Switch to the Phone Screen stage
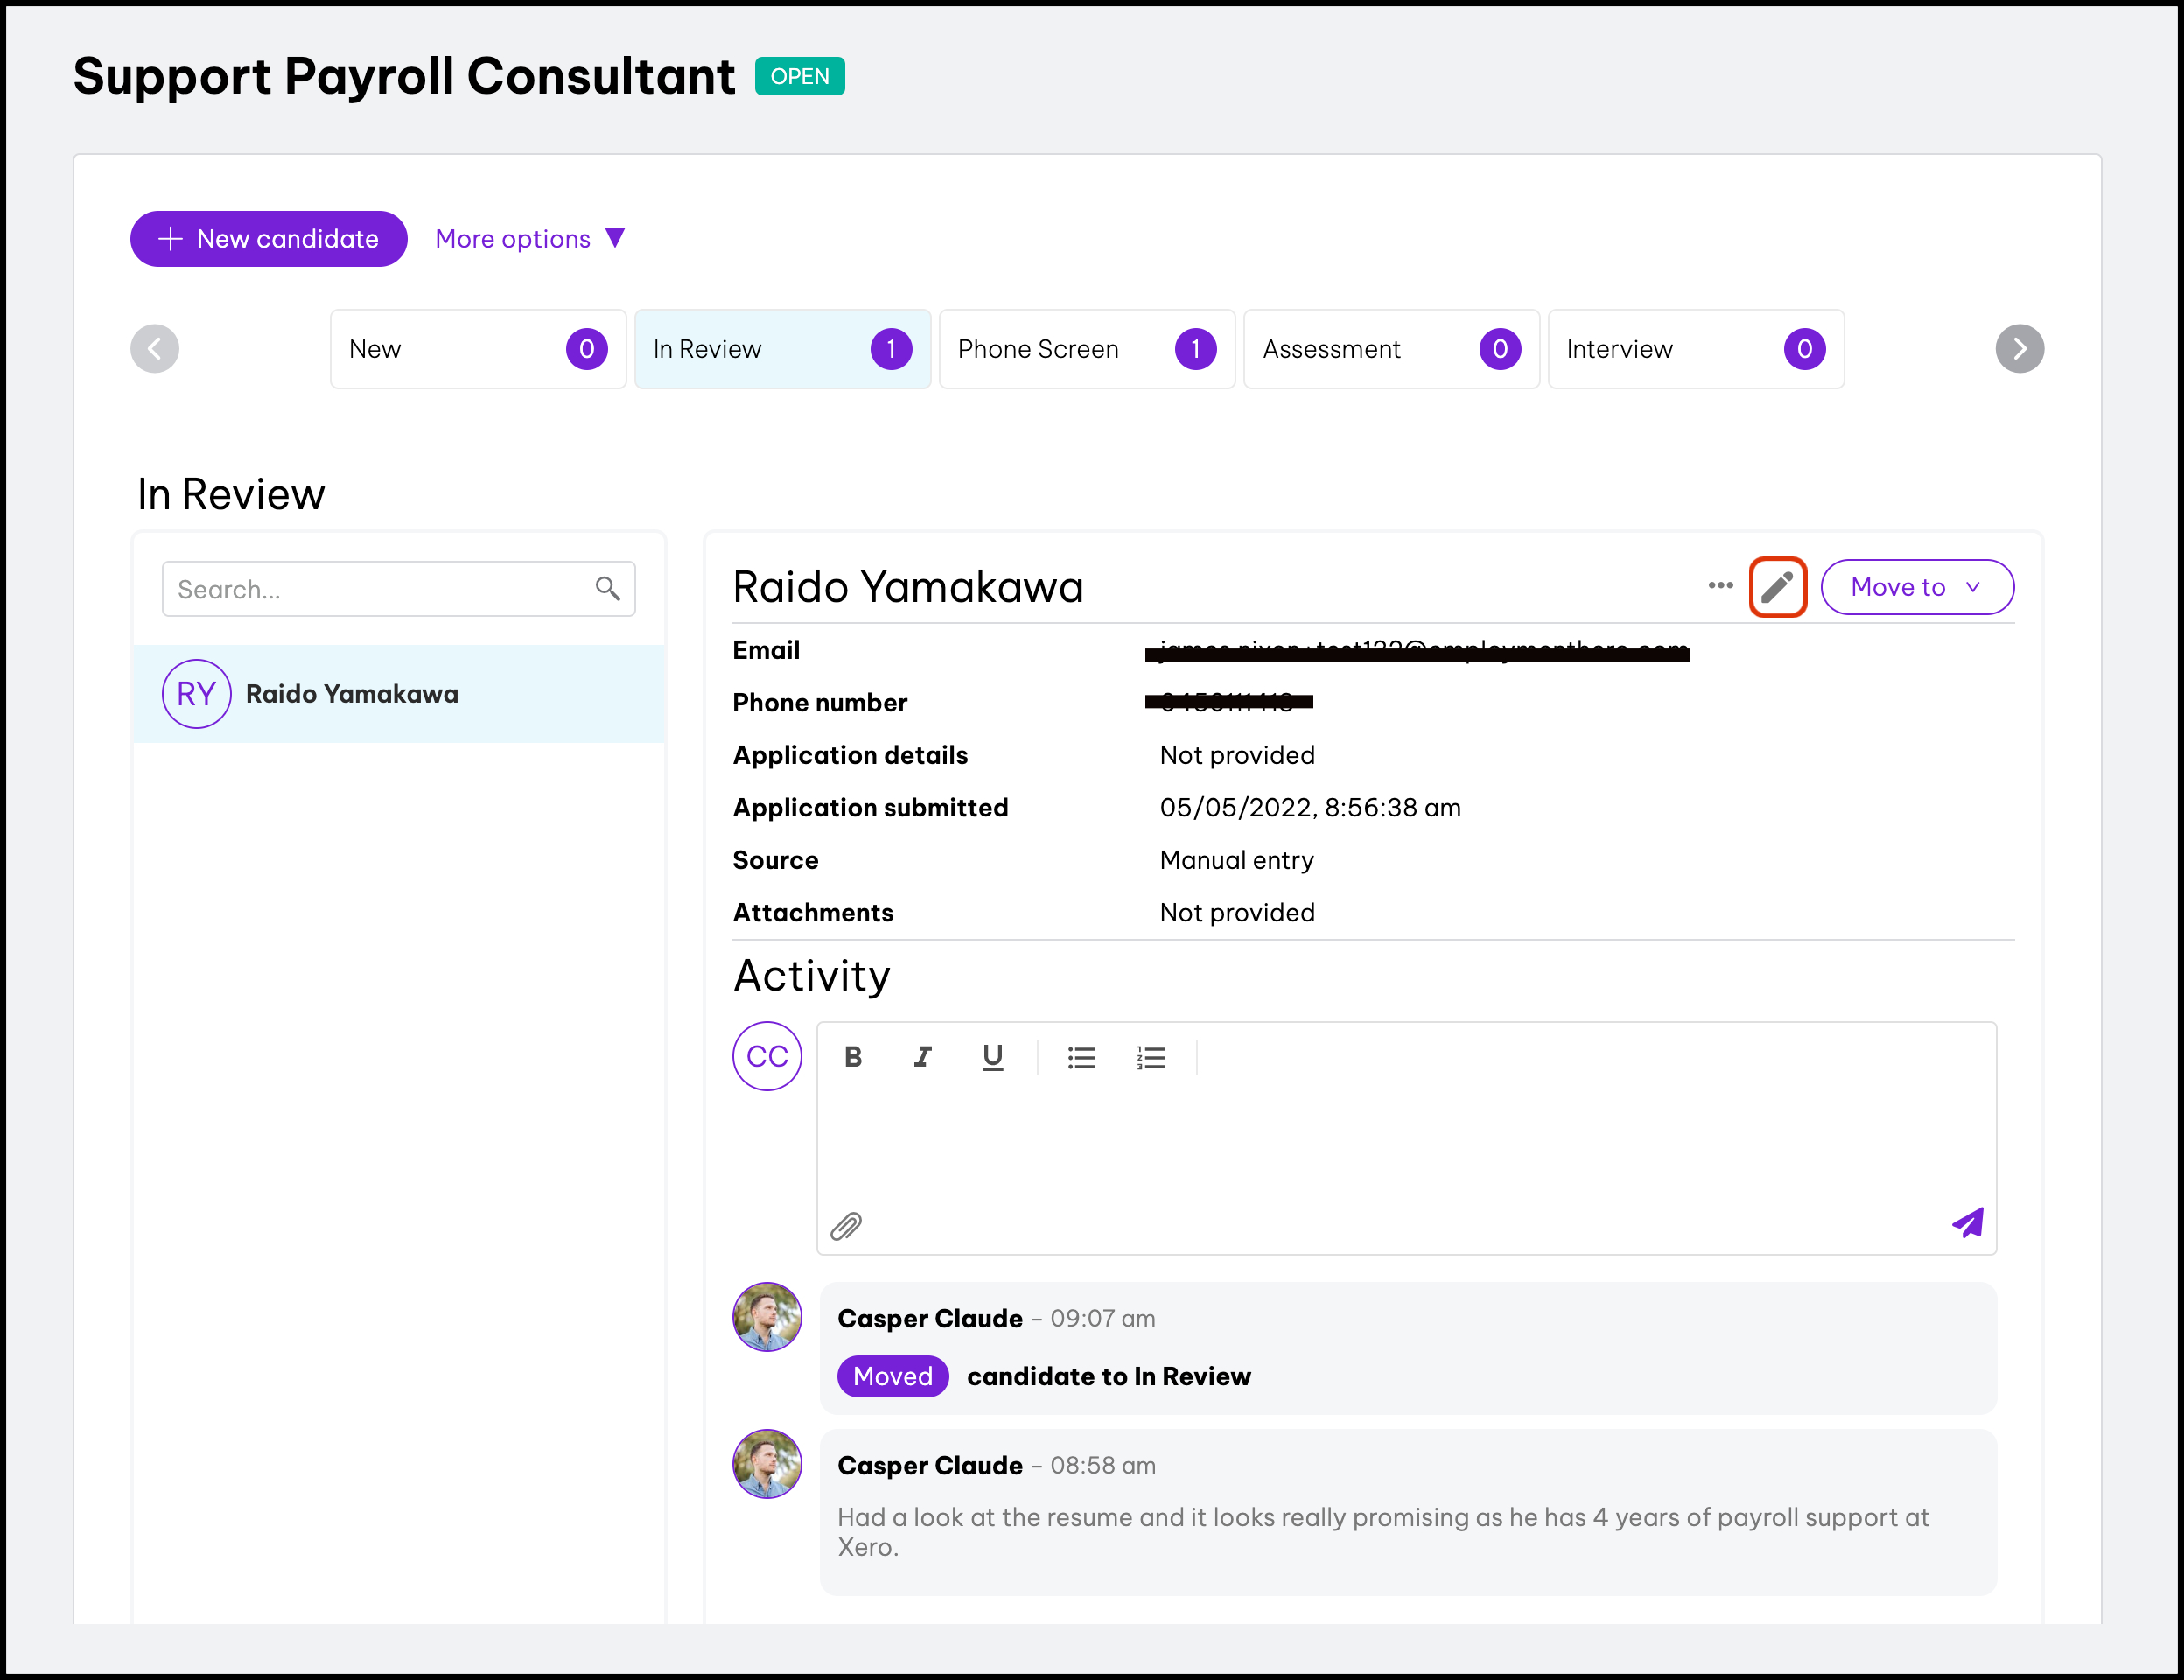This screenshot has height=1680, width=2184. click(1086, 349)
